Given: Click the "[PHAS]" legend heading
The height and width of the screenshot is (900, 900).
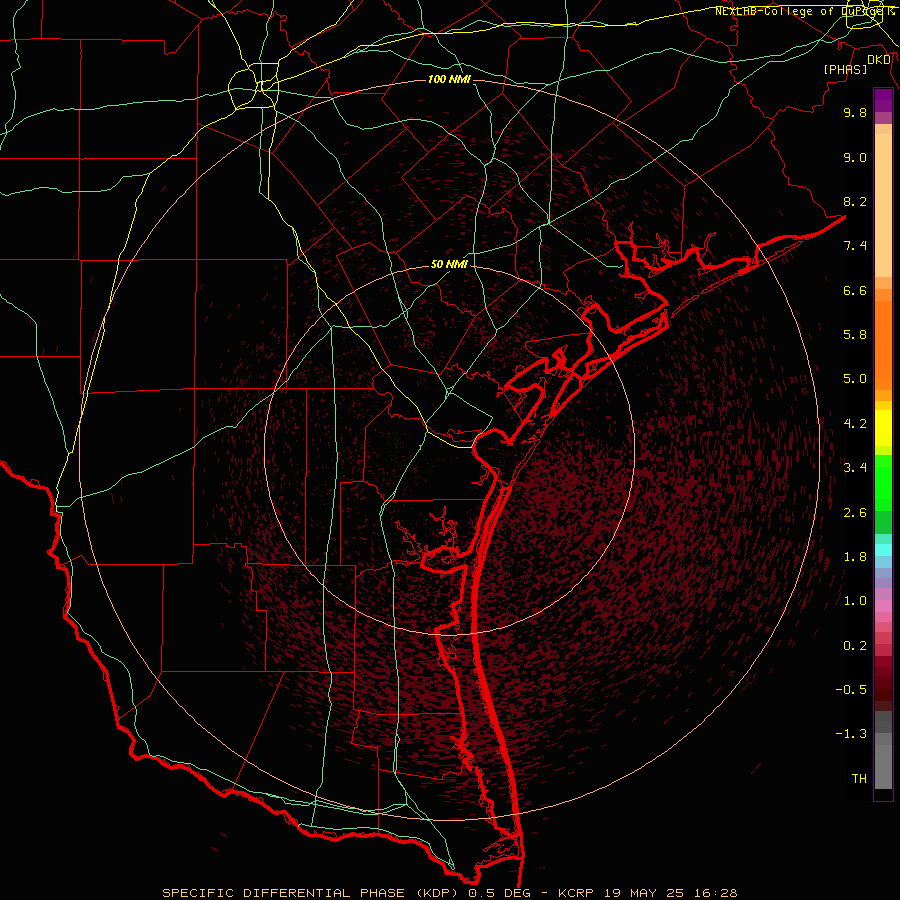Looking at the screenshot, I should pos(845,69).
